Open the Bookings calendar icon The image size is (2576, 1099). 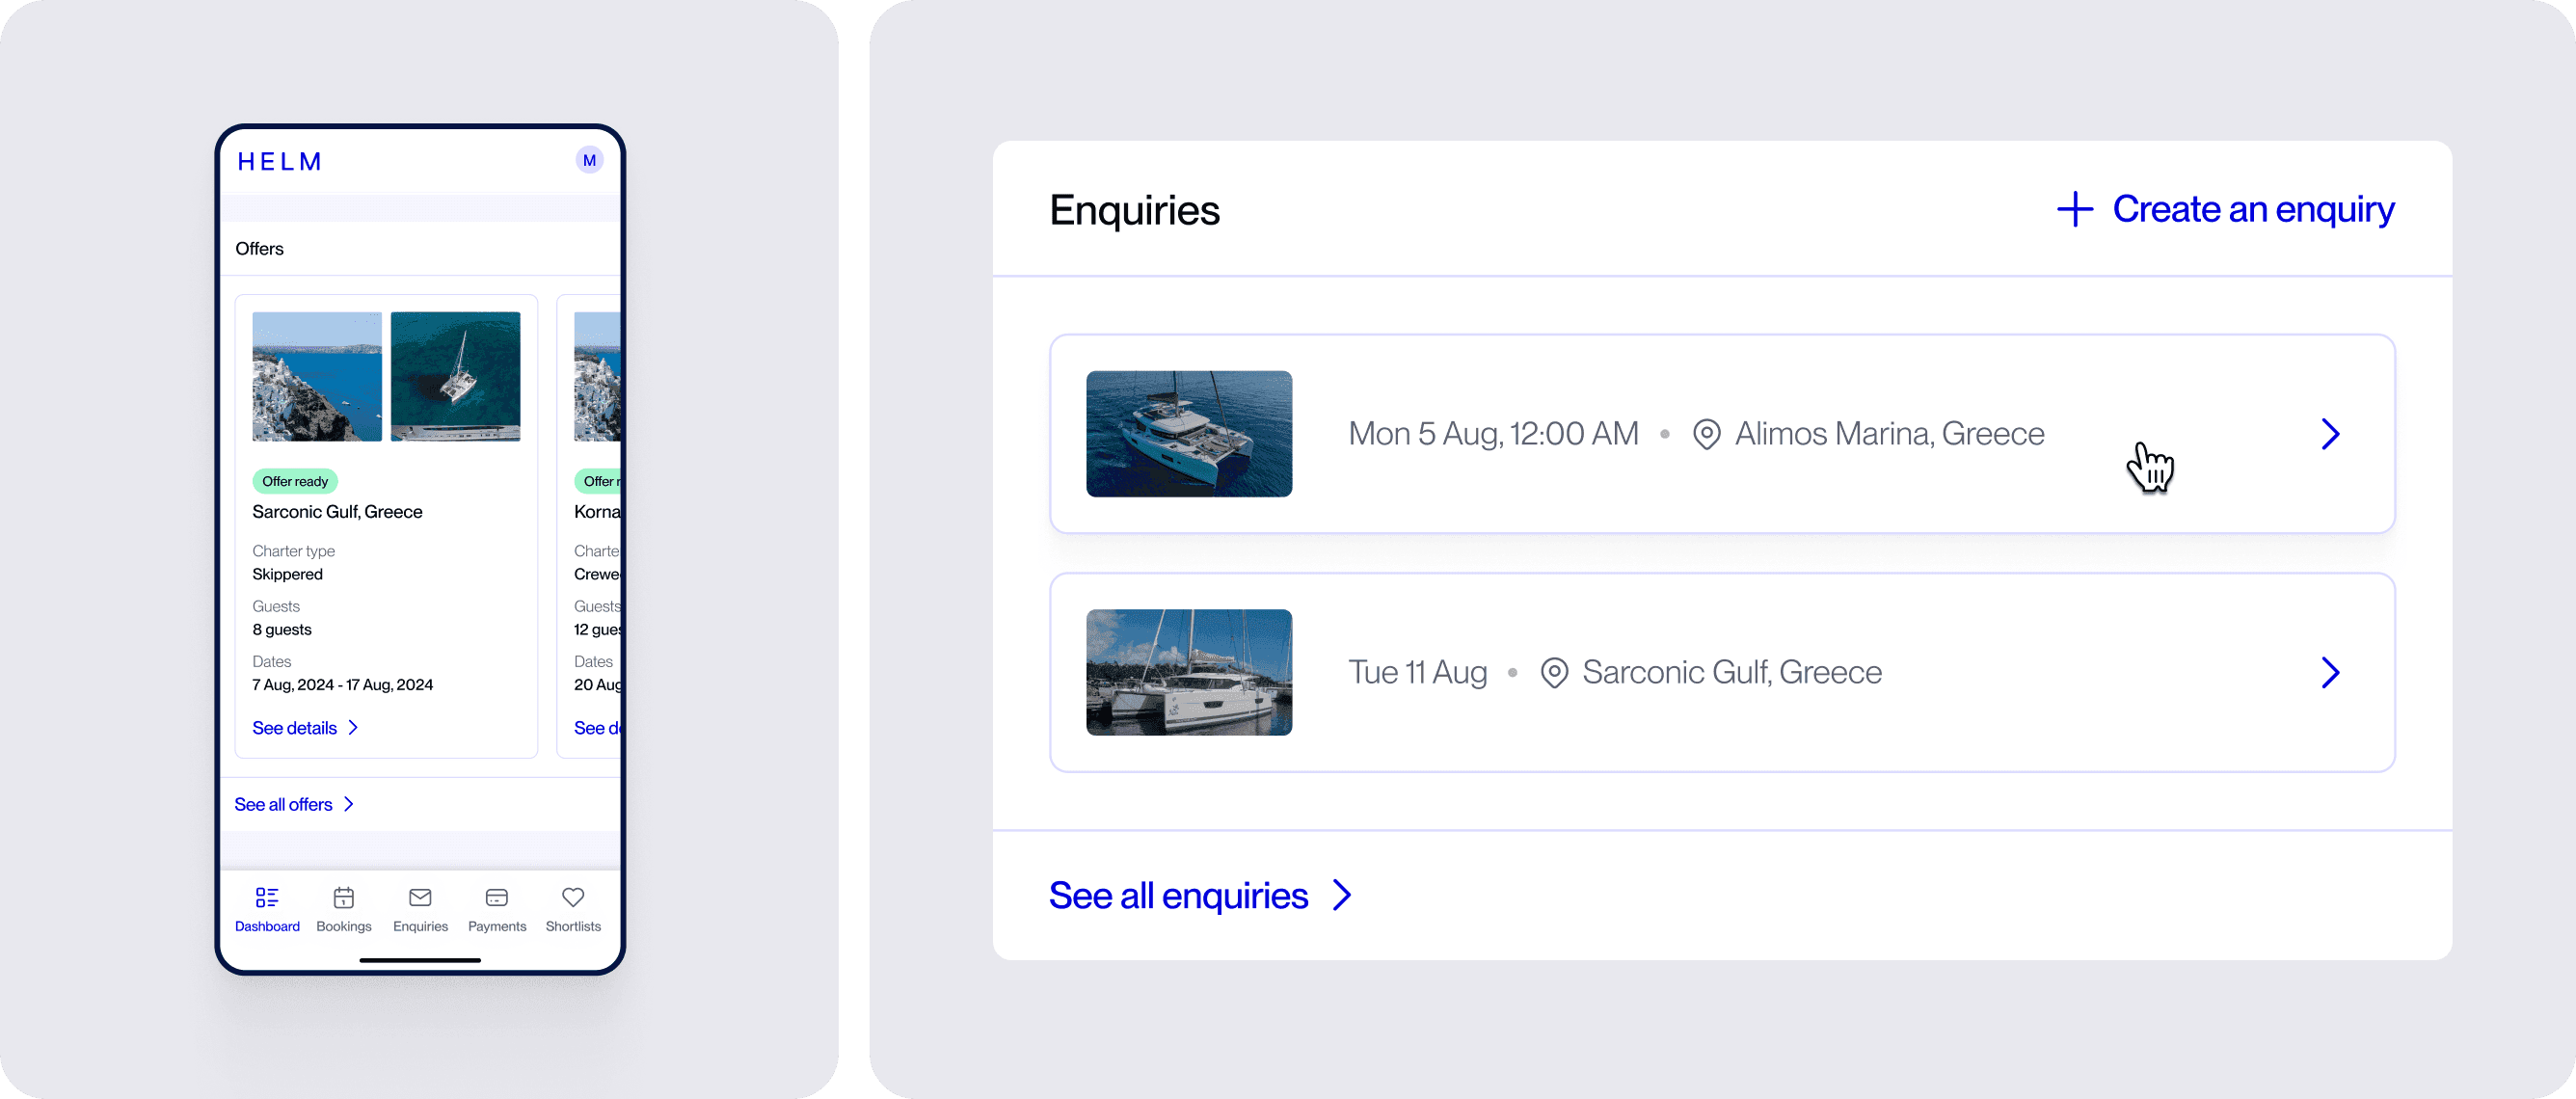tap(344, 897)
